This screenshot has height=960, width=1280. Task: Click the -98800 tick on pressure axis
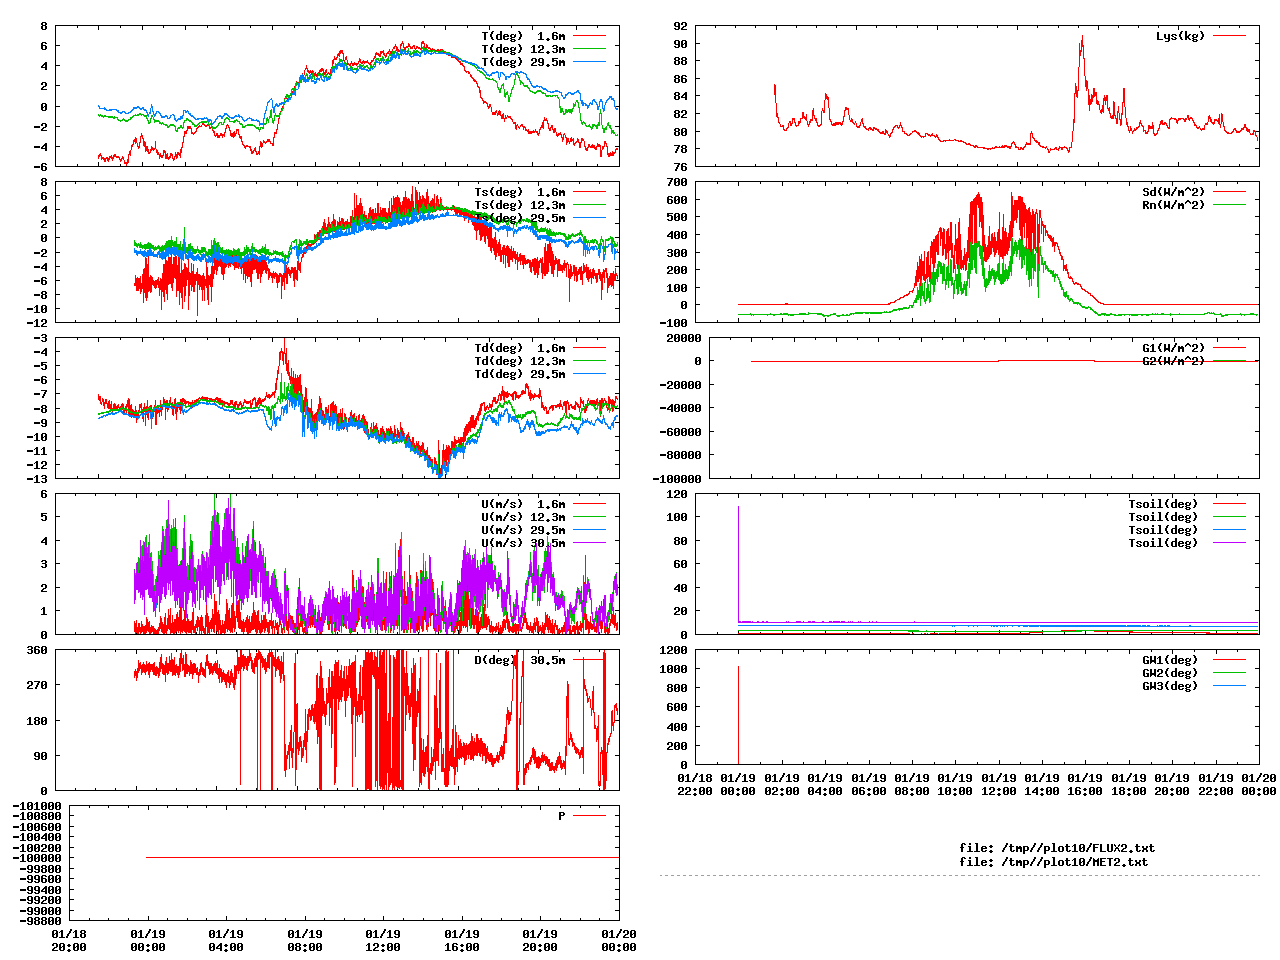click(x=41, y=921)
